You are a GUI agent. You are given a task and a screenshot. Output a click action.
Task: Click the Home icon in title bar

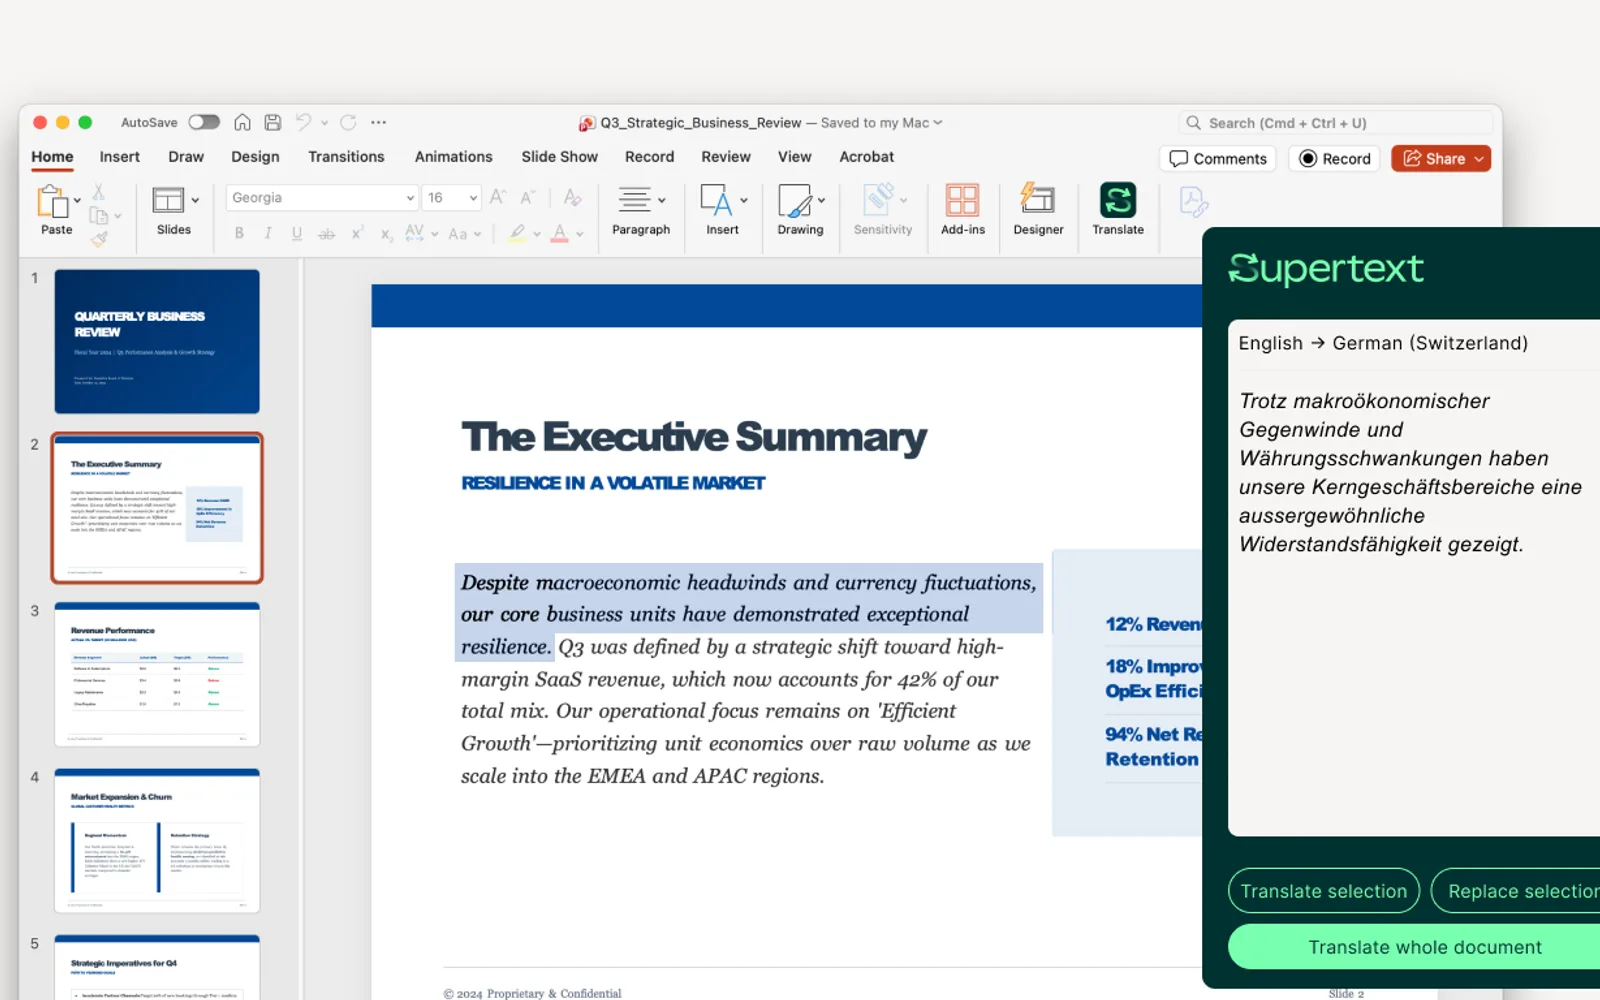242,122
